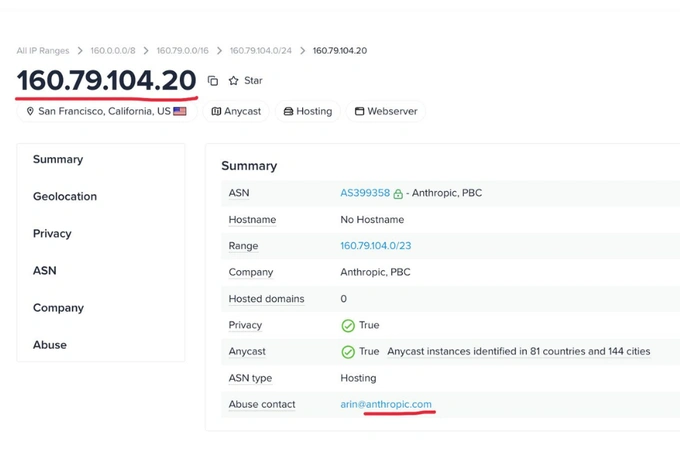Go to 160.79.104.0/24 breadcrumb

(x=261, y=51)
